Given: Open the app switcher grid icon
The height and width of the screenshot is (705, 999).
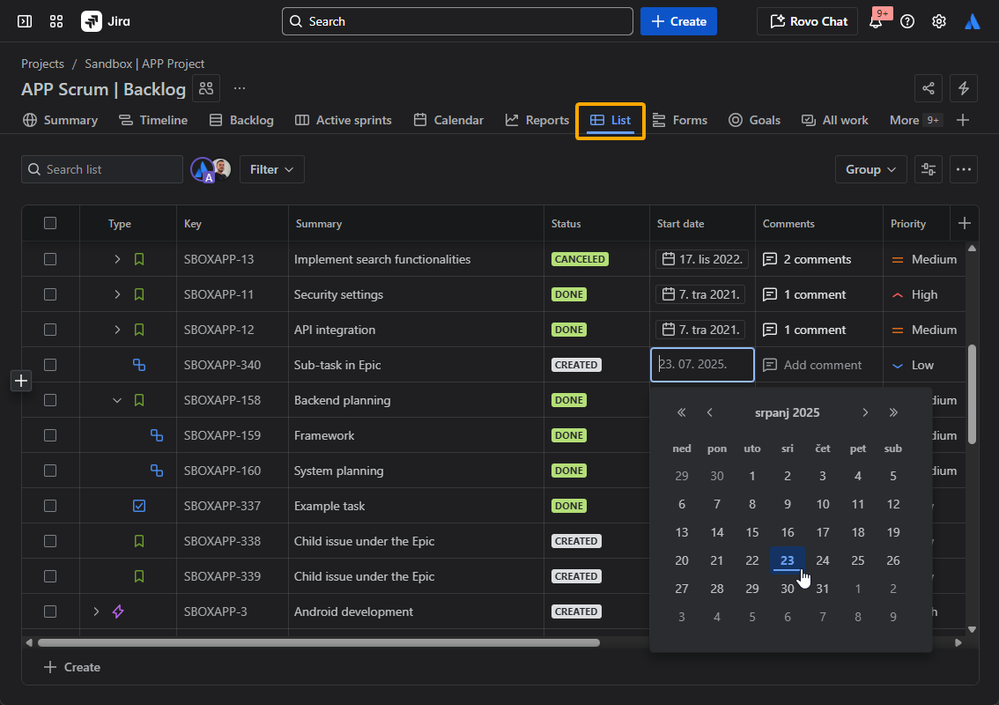Looking at the screenshot, I should tap(56, 21).
